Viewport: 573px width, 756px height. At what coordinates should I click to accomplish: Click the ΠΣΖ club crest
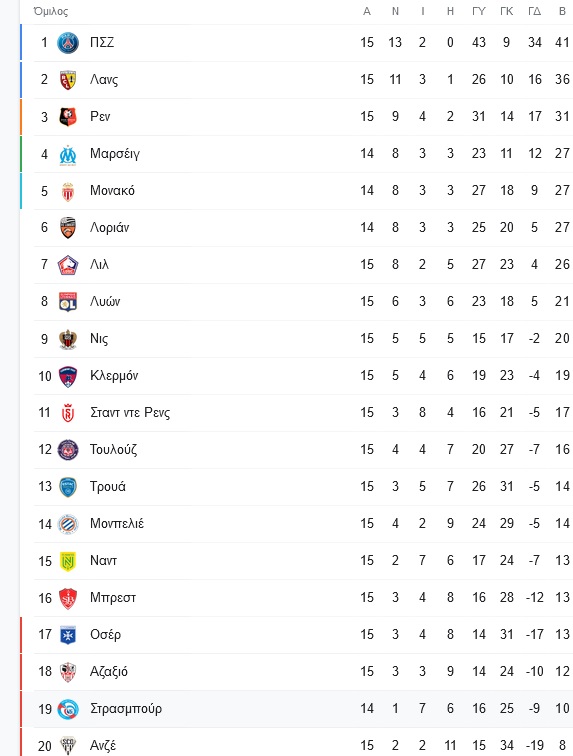(x=68, y=43)
